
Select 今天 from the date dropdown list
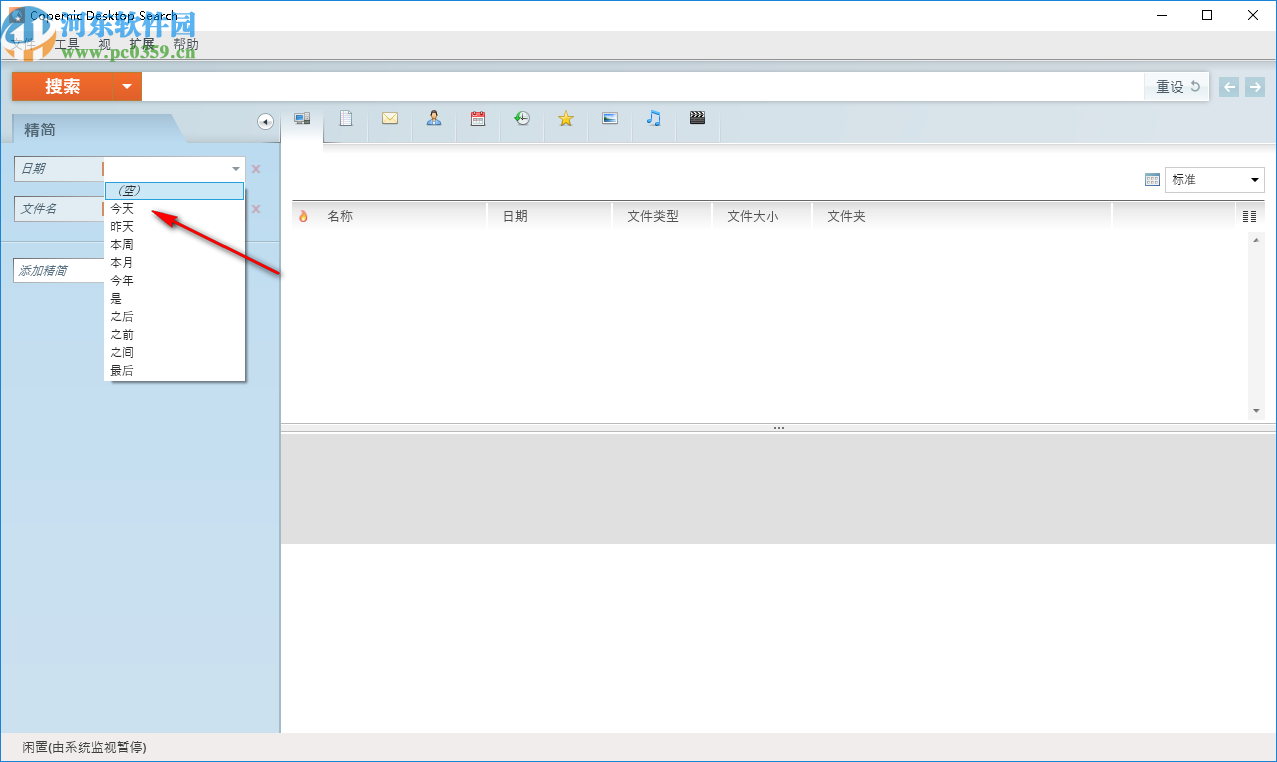tap(122, 208)
